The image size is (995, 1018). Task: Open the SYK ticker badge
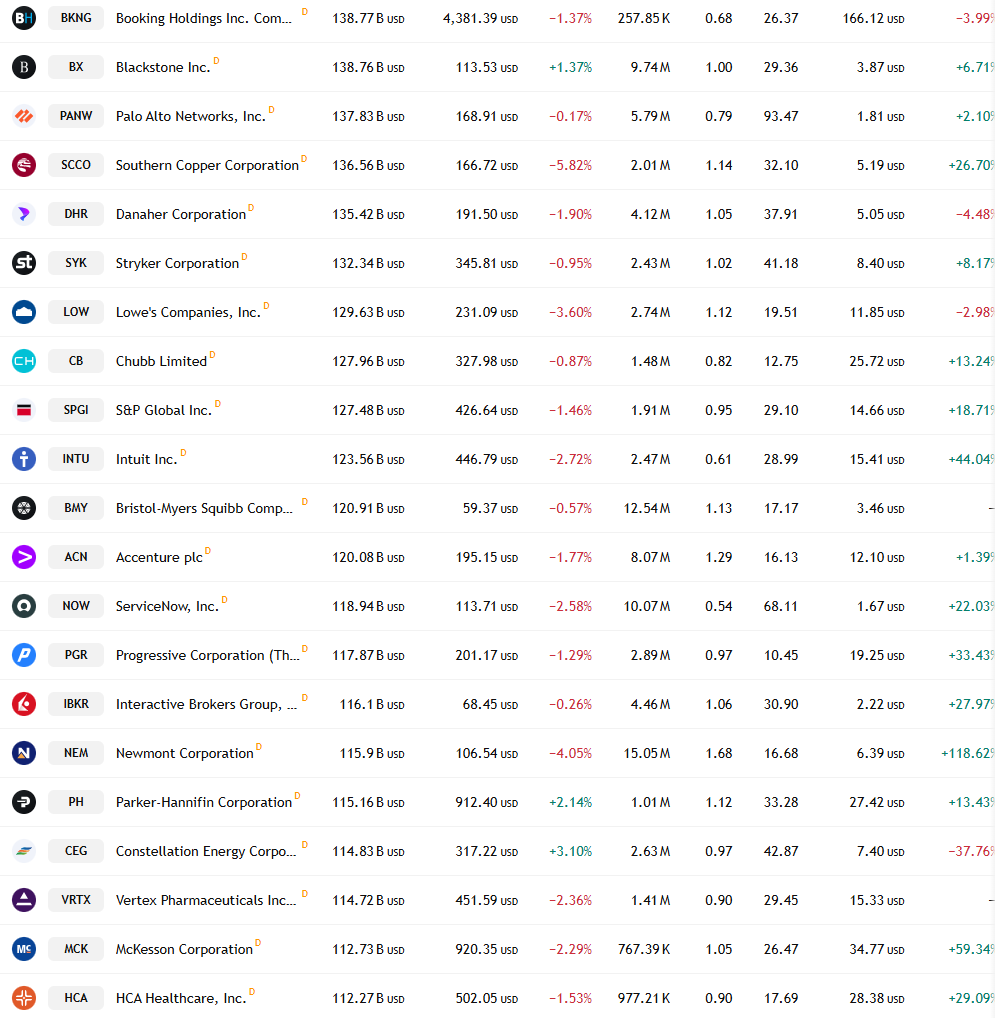pyautogui.click(x=76, y=263)
